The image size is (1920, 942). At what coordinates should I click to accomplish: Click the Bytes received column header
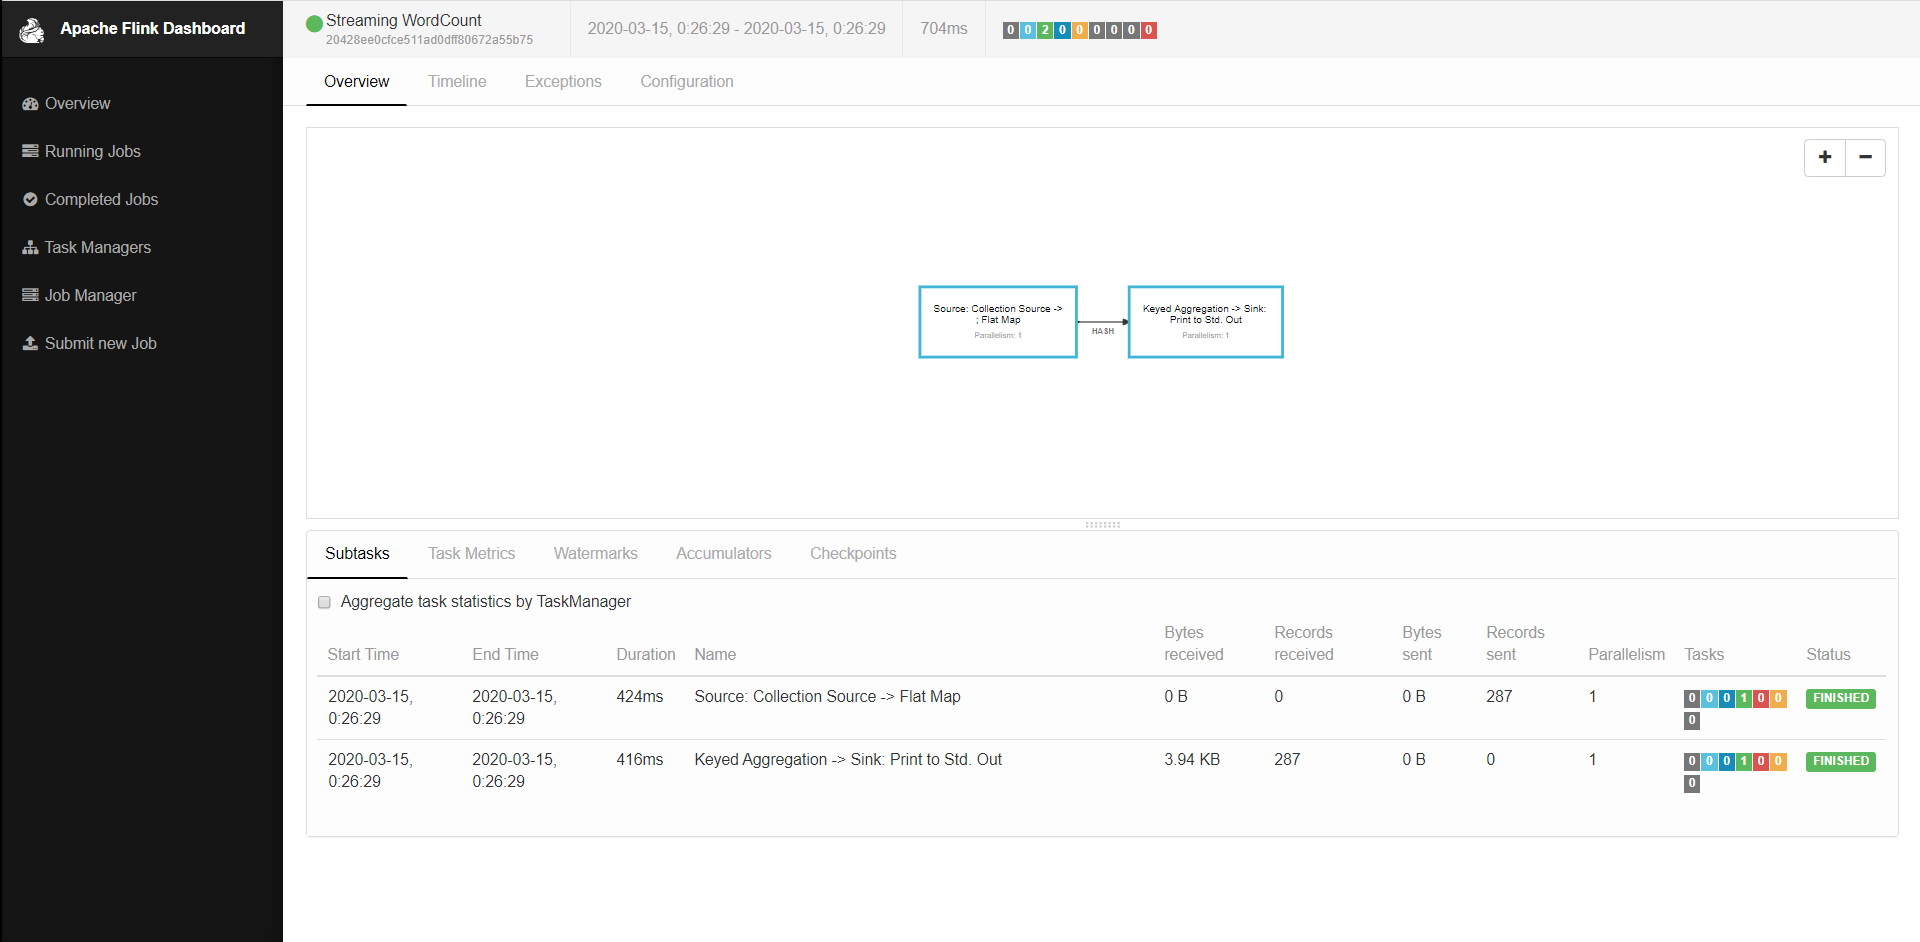tap(1193, 644)
